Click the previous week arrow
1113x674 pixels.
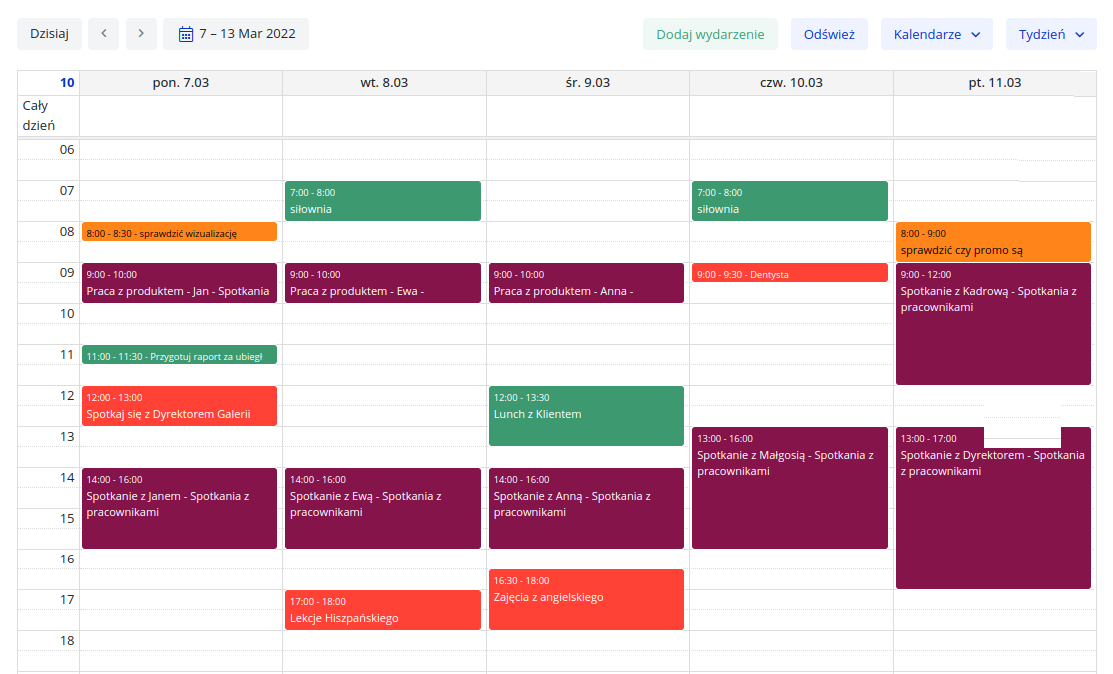click(x=103, y=34)
